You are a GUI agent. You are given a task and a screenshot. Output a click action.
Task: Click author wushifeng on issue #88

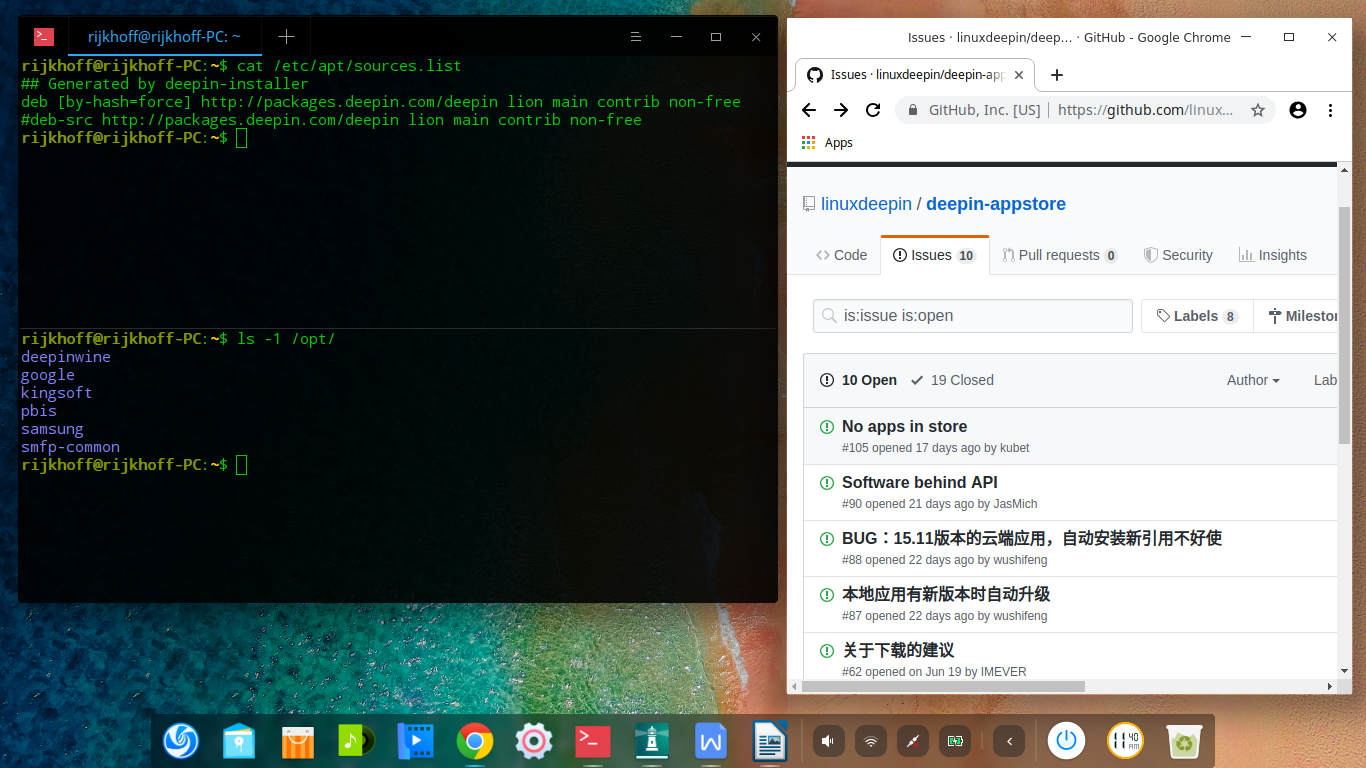click(x=1020, y=560)
